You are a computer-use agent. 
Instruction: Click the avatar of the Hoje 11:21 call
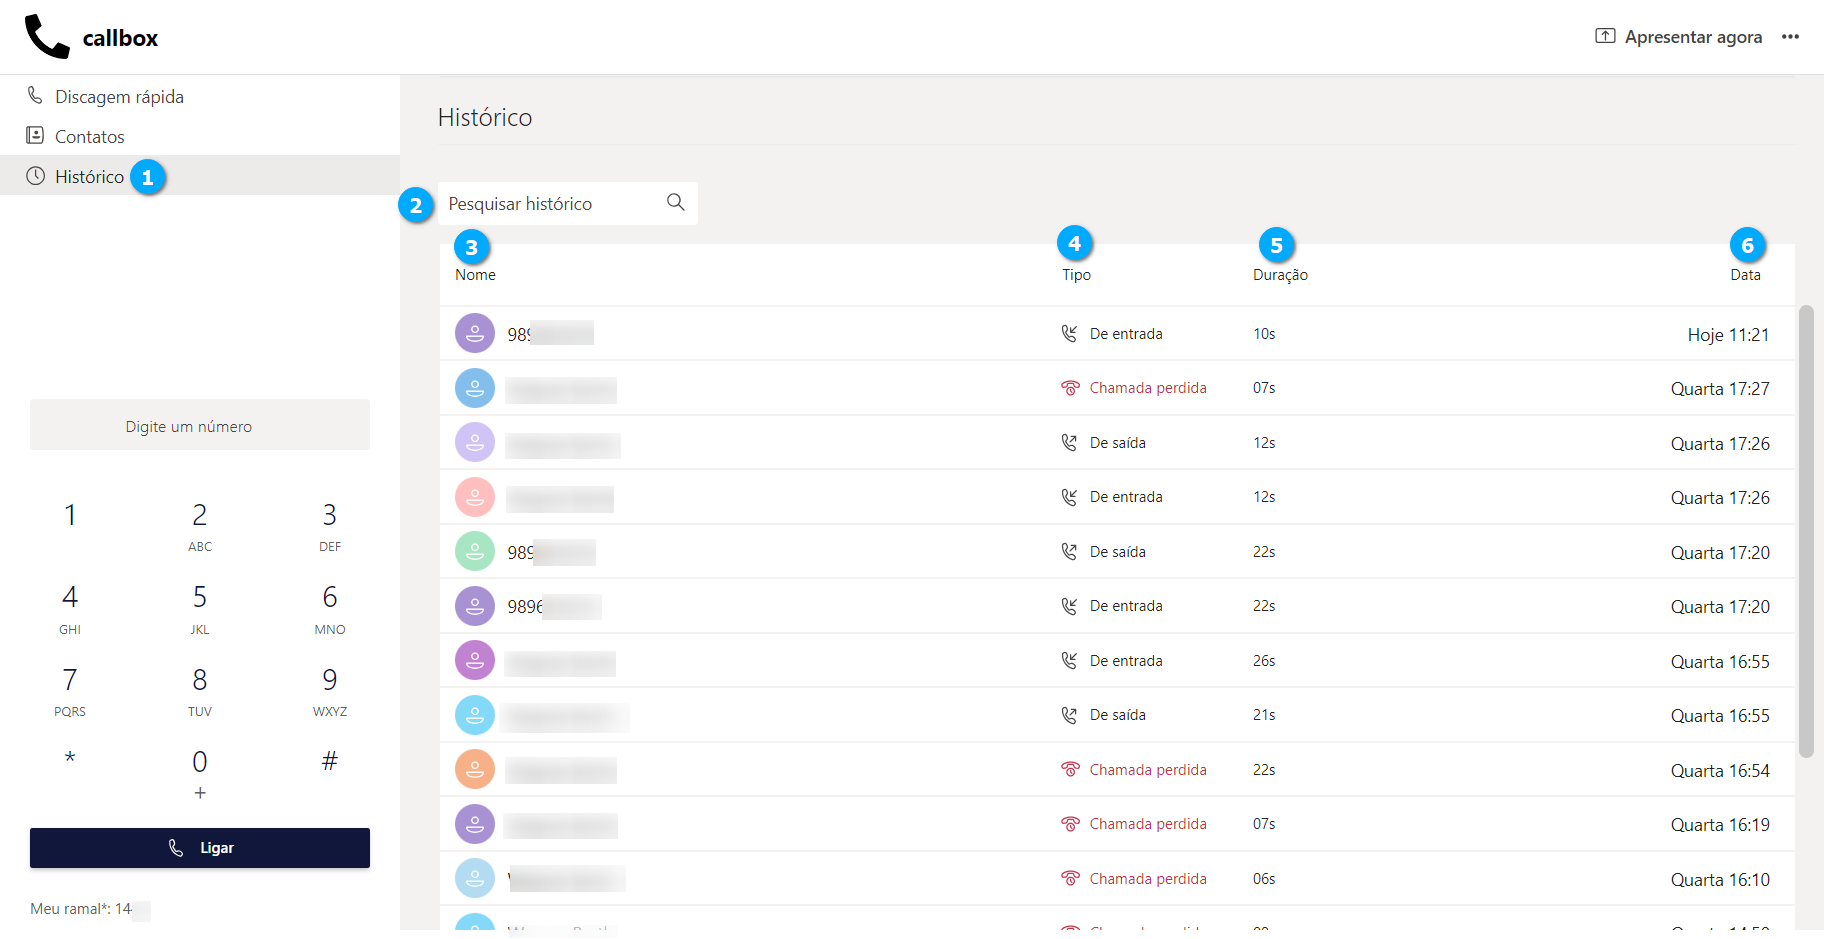point(475,334)
